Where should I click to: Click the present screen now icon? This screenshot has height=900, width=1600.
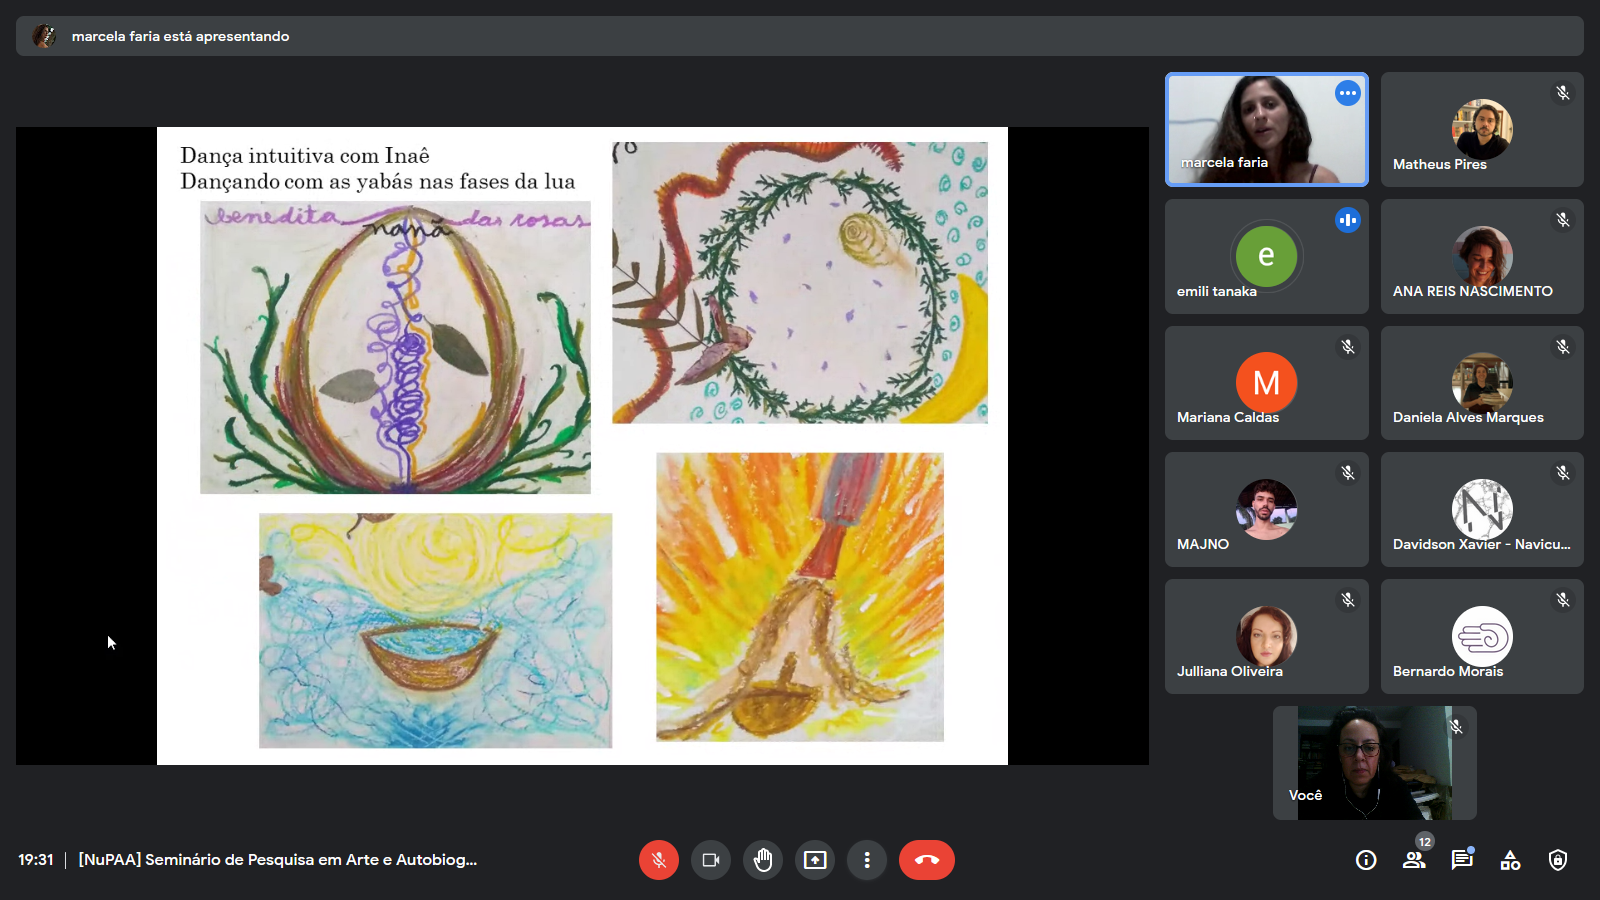click(815, 860)
